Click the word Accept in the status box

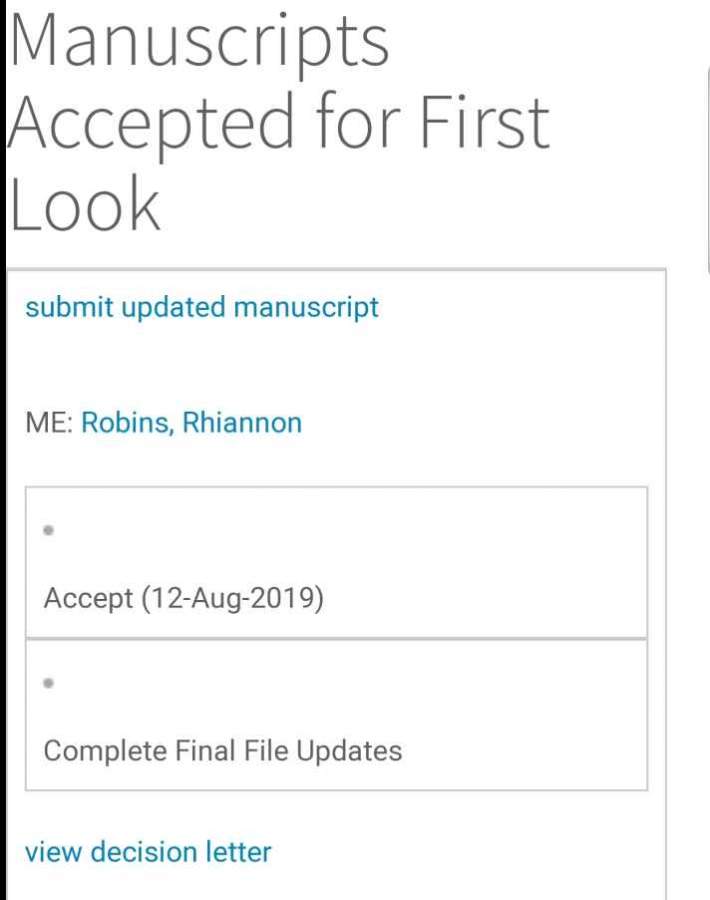pos(88,599)
